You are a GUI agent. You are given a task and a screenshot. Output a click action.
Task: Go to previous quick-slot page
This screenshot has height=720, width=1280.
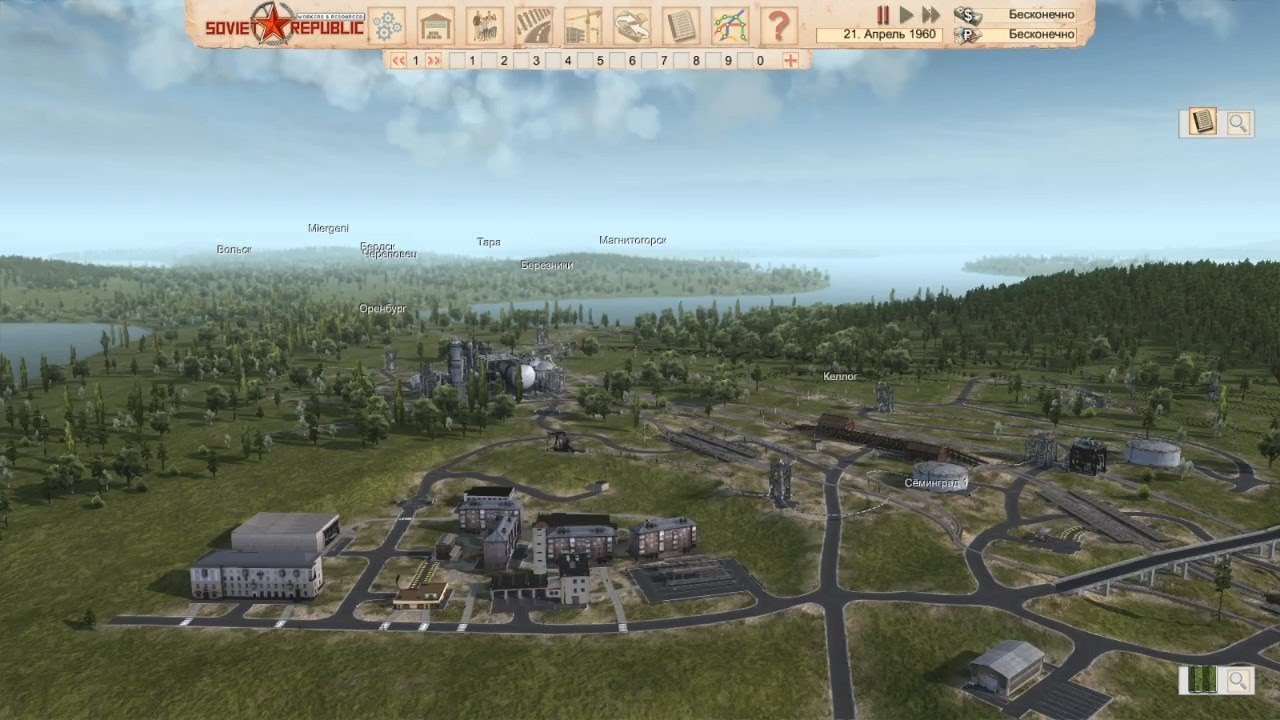pyautogui.click(x=398, y=60)
